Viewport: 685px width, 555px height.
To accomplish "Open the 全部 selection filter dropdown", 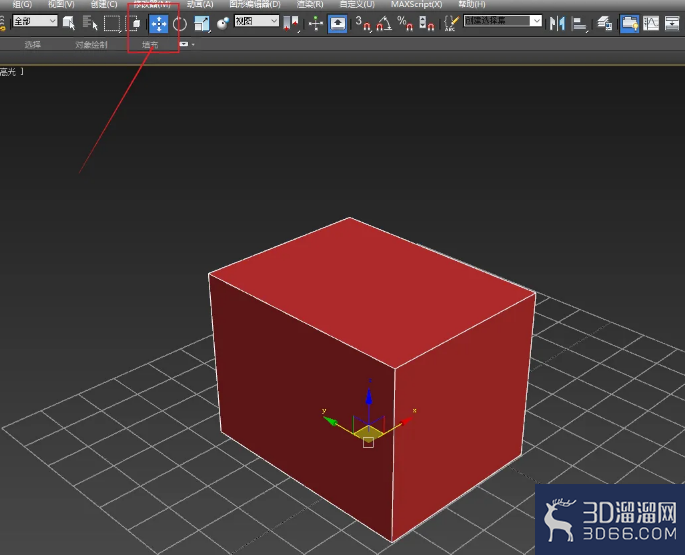I will coord(35,21).
